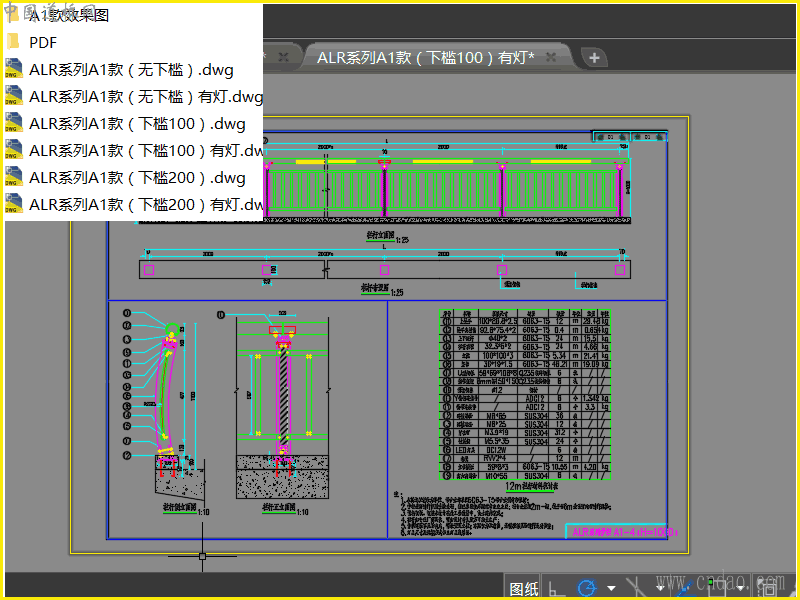800x600 pixels.
Task: Toggle object snap tracking in status bar
Action: (x=635, y=588)
